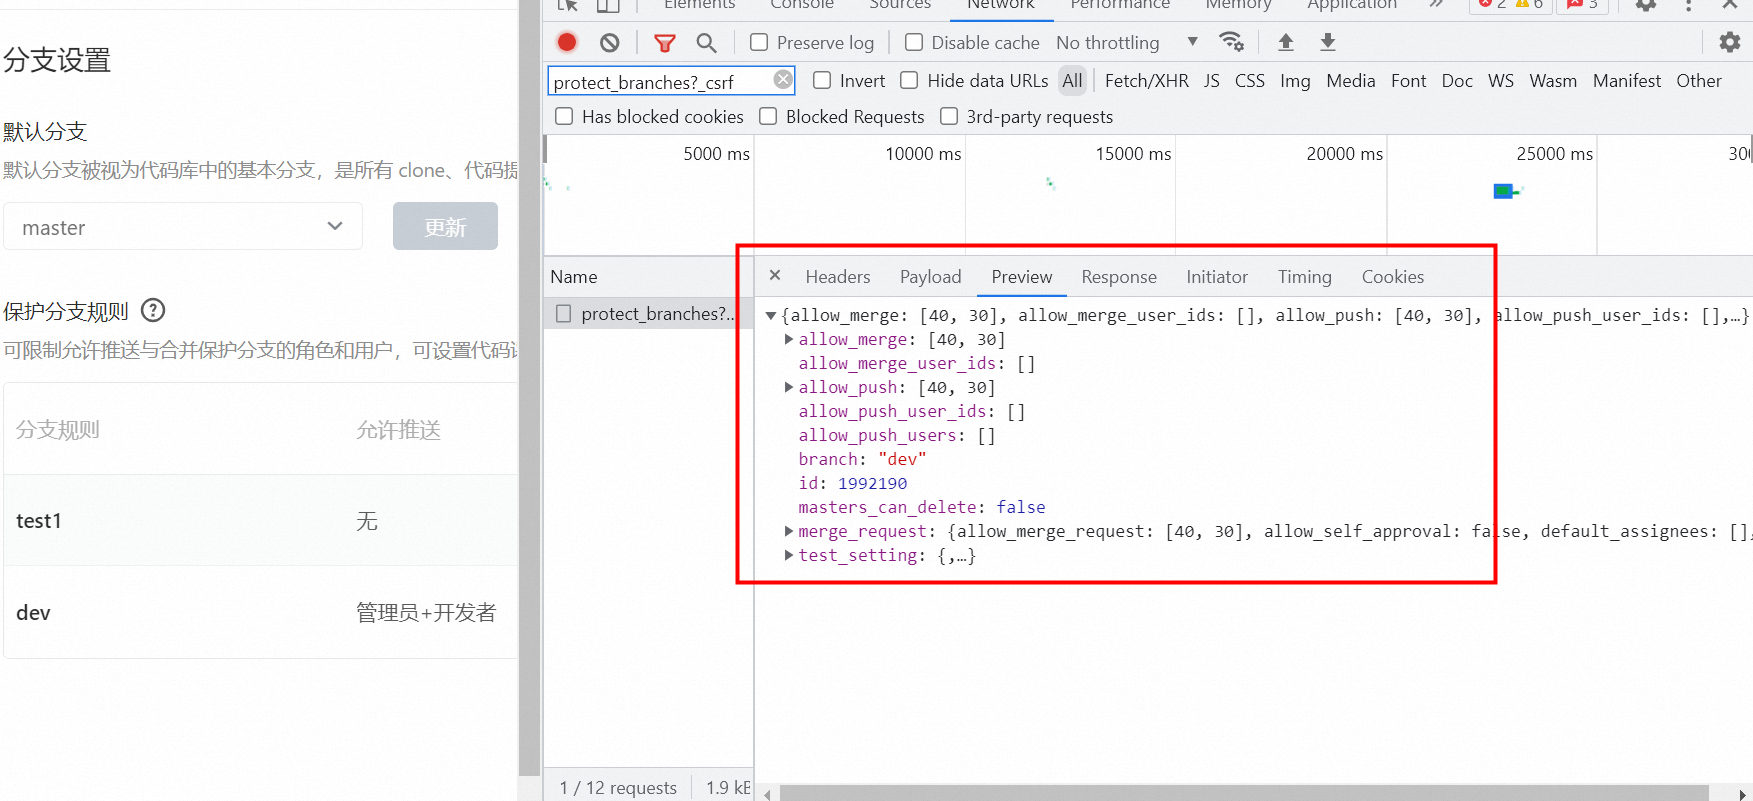Open DevTools three-dot menu

tap(1689, 5)
